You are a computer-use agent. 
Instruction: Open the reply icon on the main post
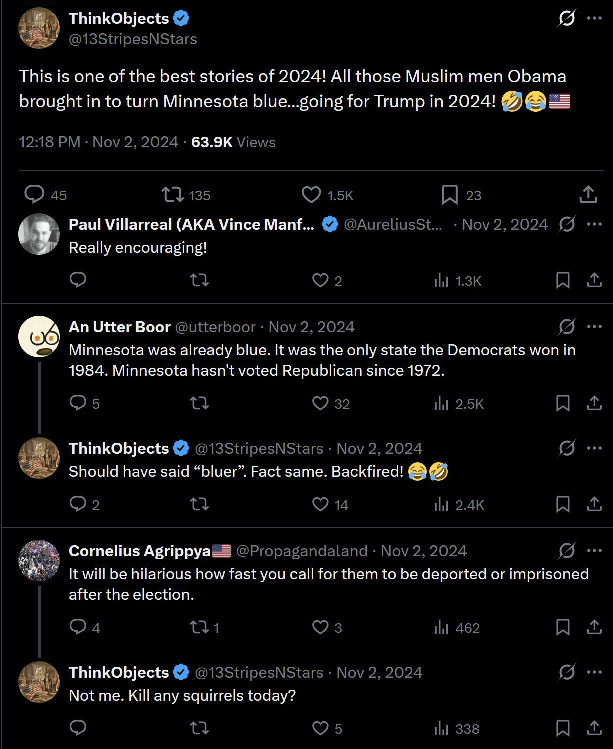[x=34, y=195]
